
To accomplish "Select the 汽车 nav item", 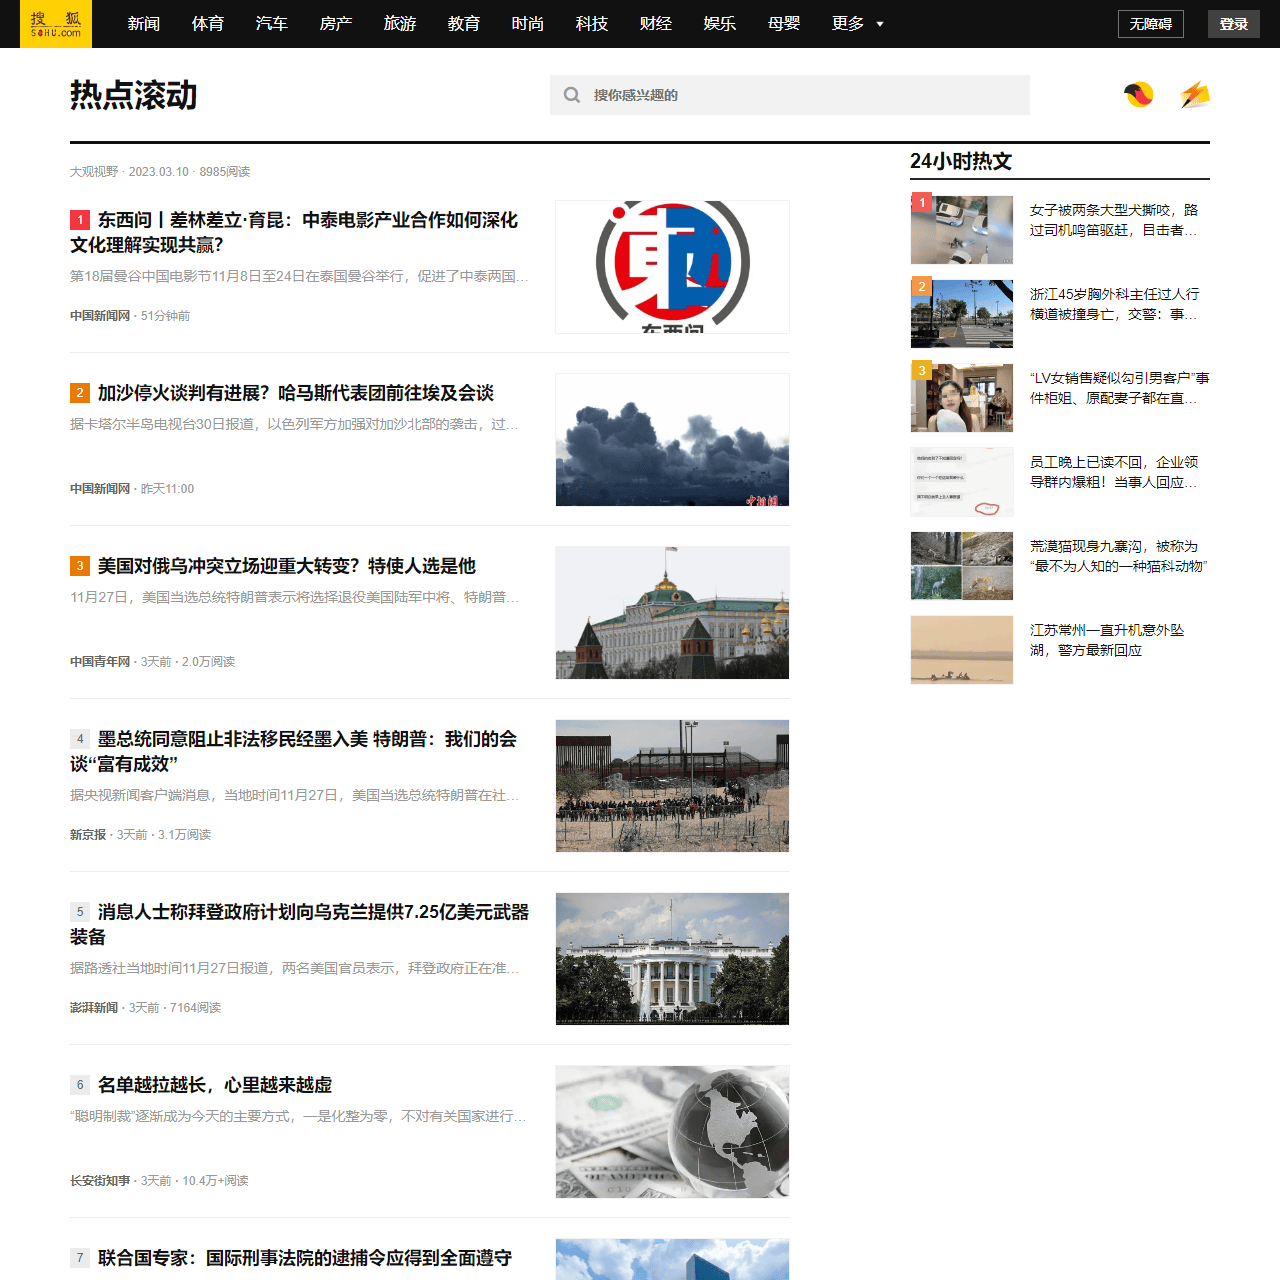I will [272, 24].
